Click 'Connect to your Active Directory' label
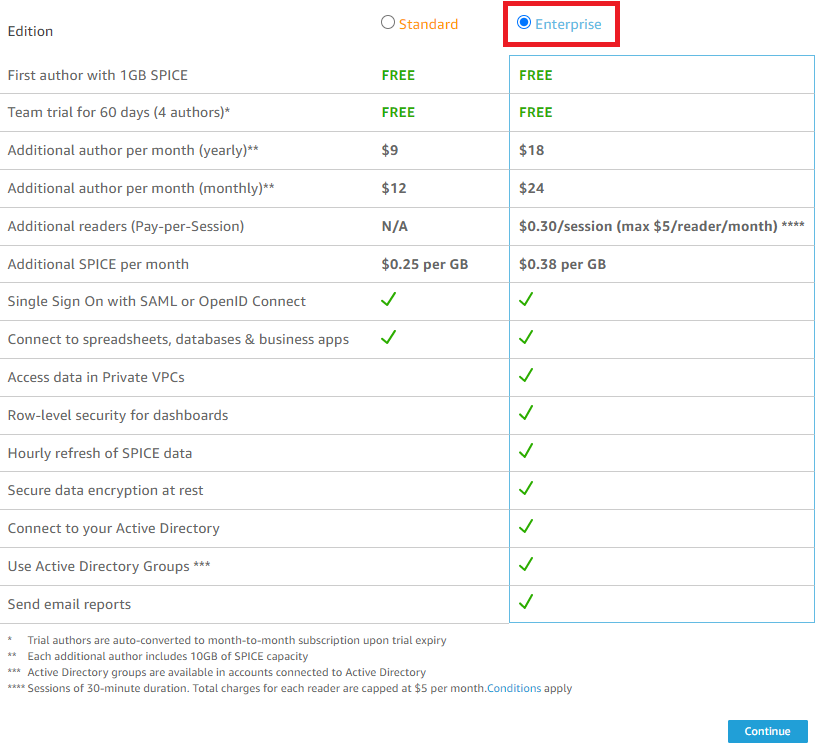This screenshot has width=826, height=750. 113,528
